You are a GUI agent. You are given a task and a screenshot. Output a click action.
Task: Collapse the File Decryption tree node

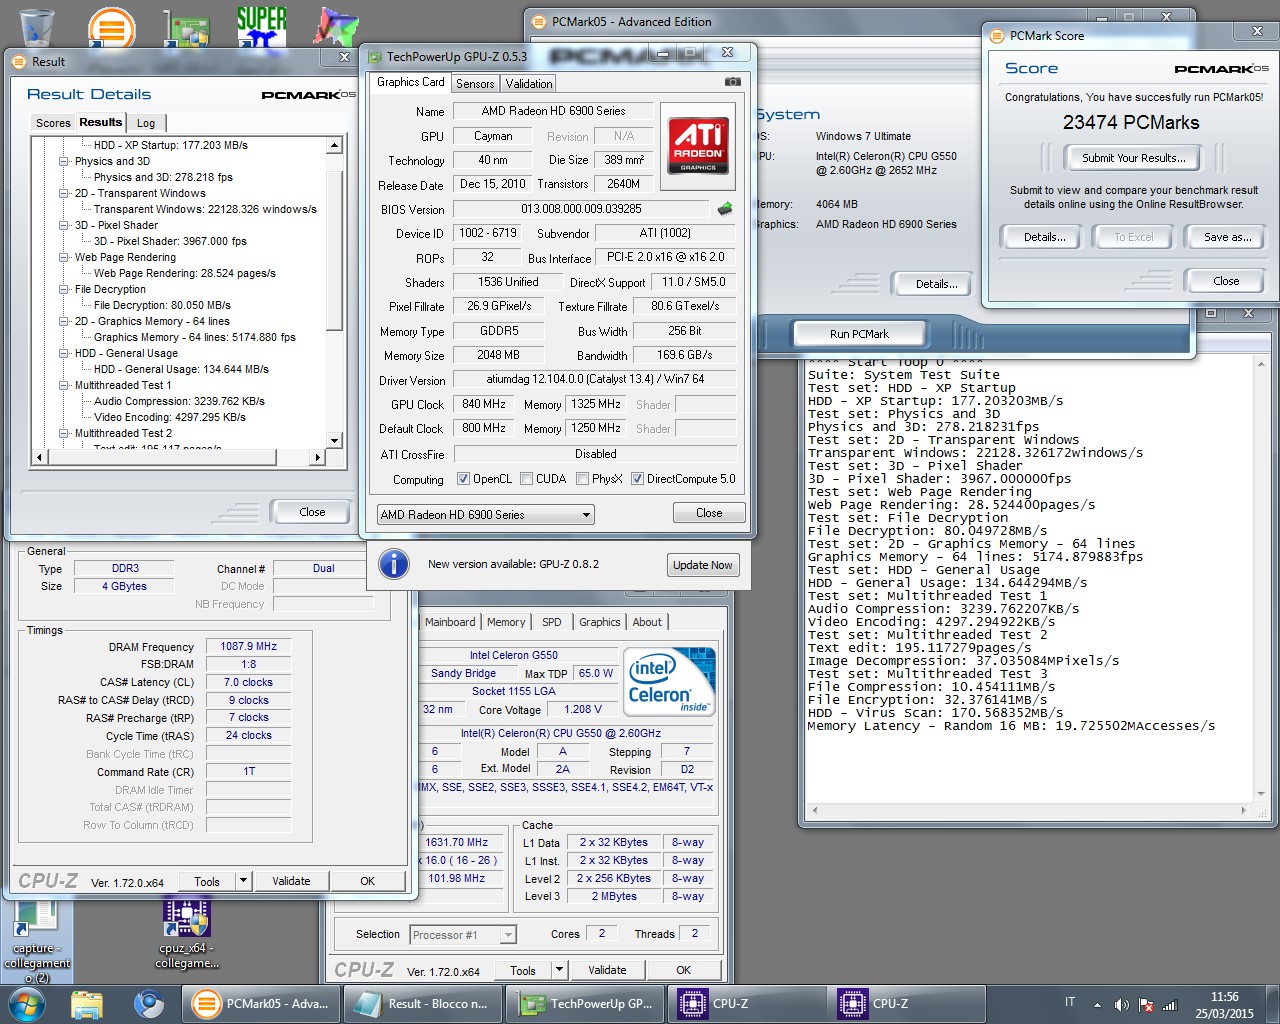point(64,289)
